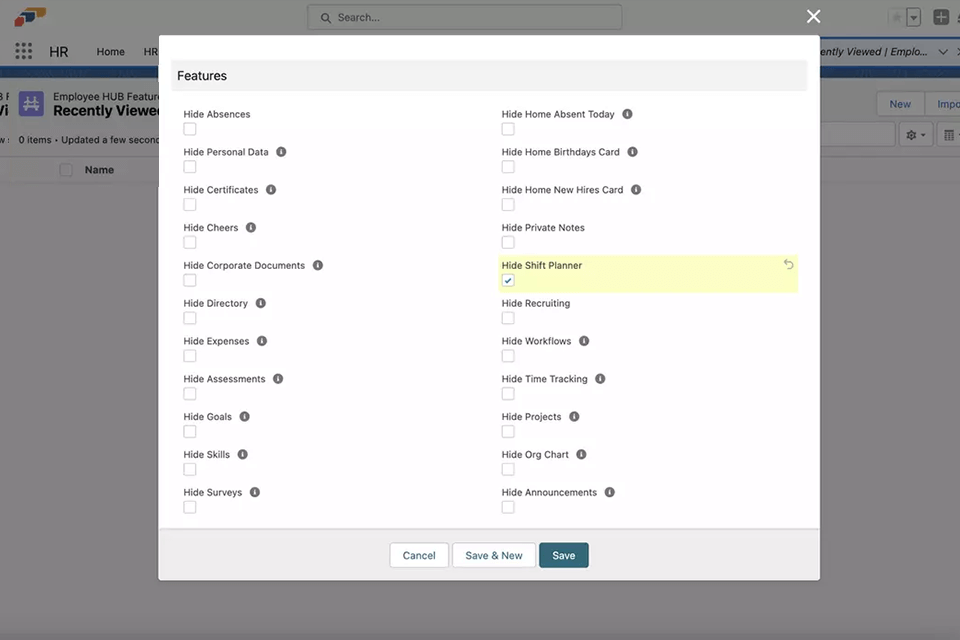
Task: Check the Hide Skills checkbox
Action: click(190, 470)
